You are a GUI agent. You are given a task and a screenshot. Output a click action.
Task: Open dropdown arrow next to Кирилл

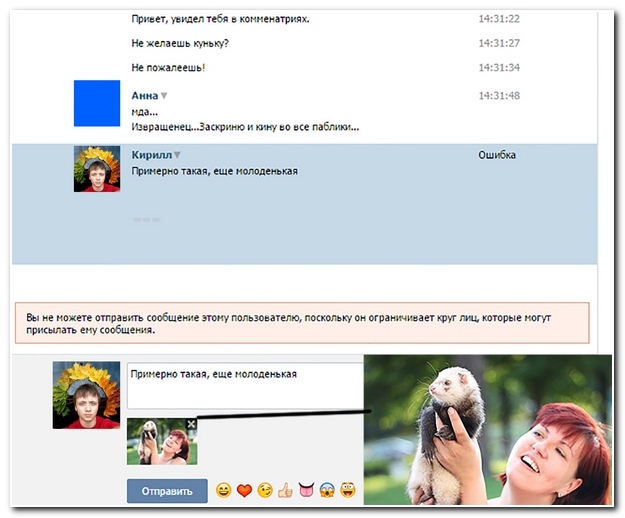[177, 156]
